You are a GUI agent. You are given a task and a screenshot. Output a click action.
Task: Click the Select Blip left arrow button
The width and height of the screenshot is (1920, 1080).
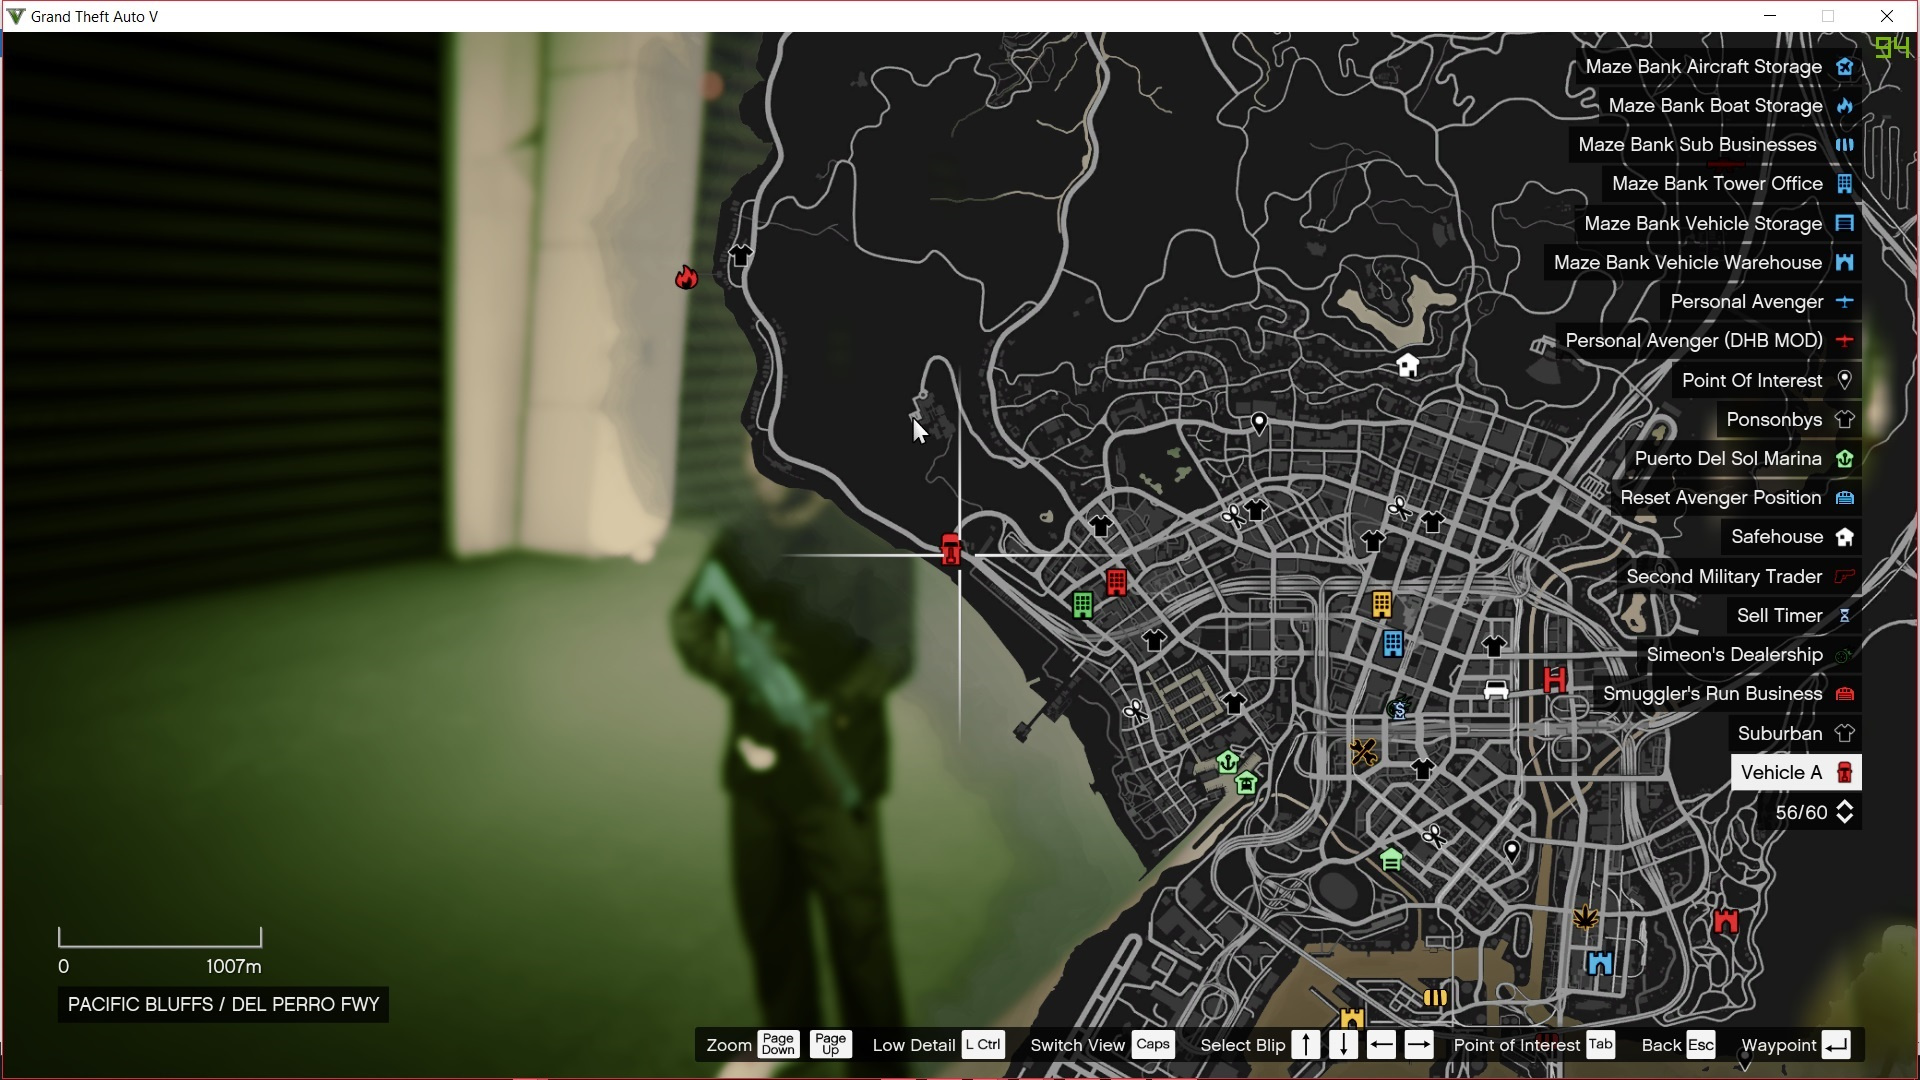click(x=1381, y=1045)
